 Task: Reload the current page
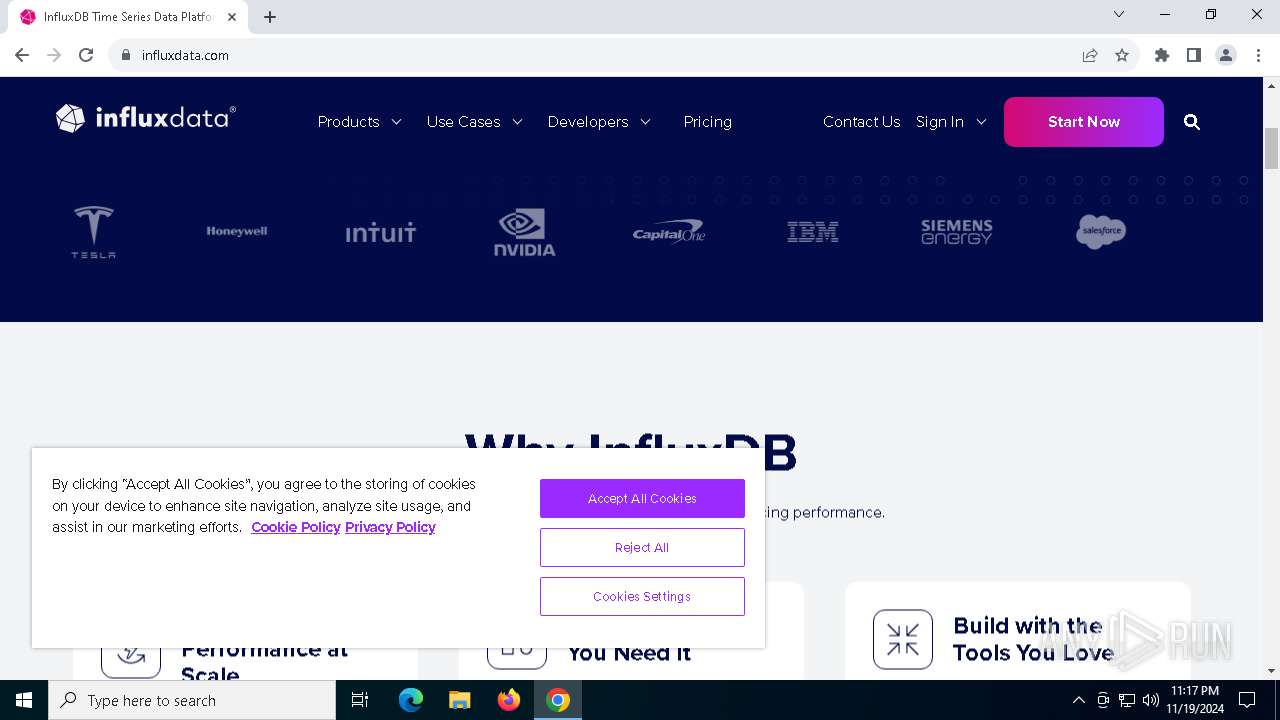(86, 55)
